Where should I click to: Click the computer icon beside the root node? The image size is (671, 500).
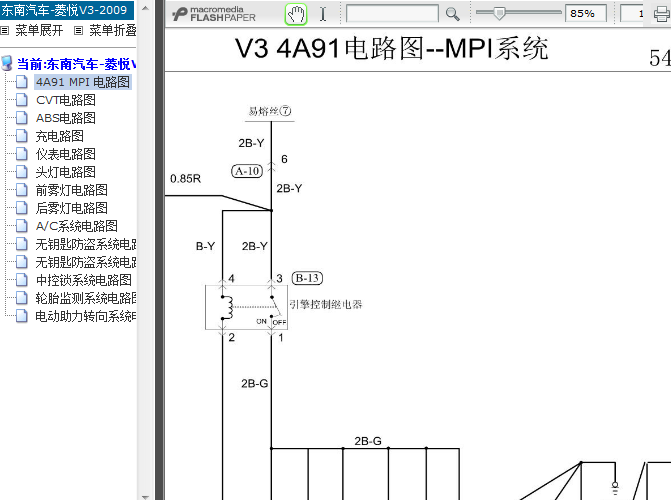pyautogui.click(x=7, y=63)
